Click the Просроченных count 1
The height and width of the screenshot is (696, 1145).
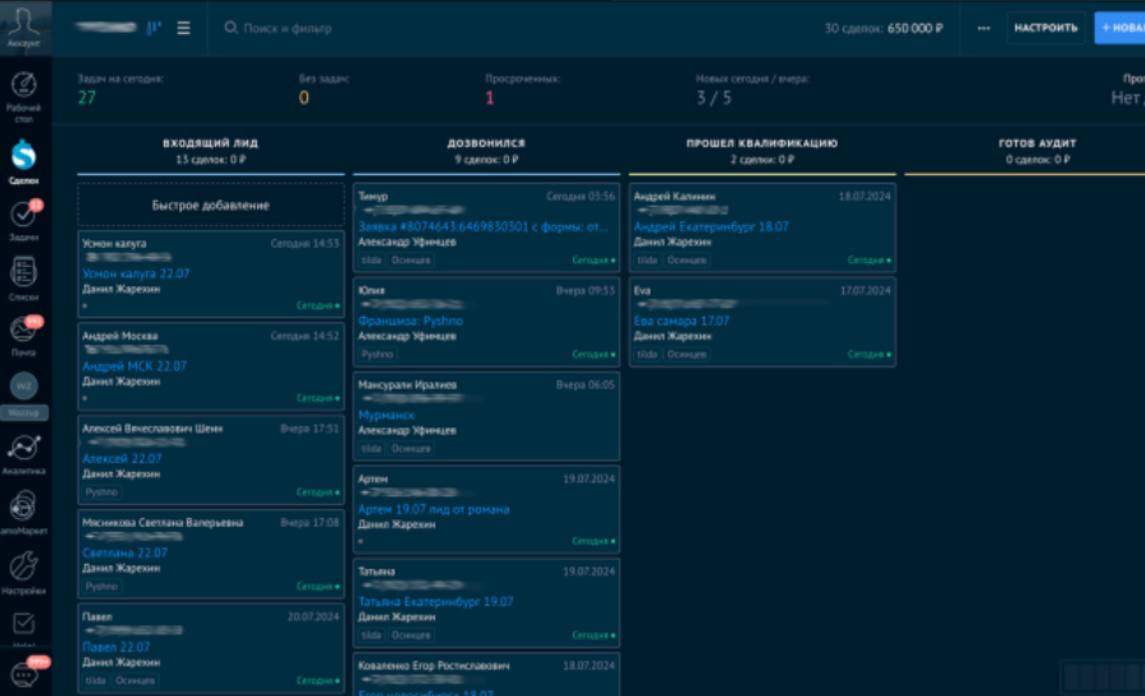[489, 98]
